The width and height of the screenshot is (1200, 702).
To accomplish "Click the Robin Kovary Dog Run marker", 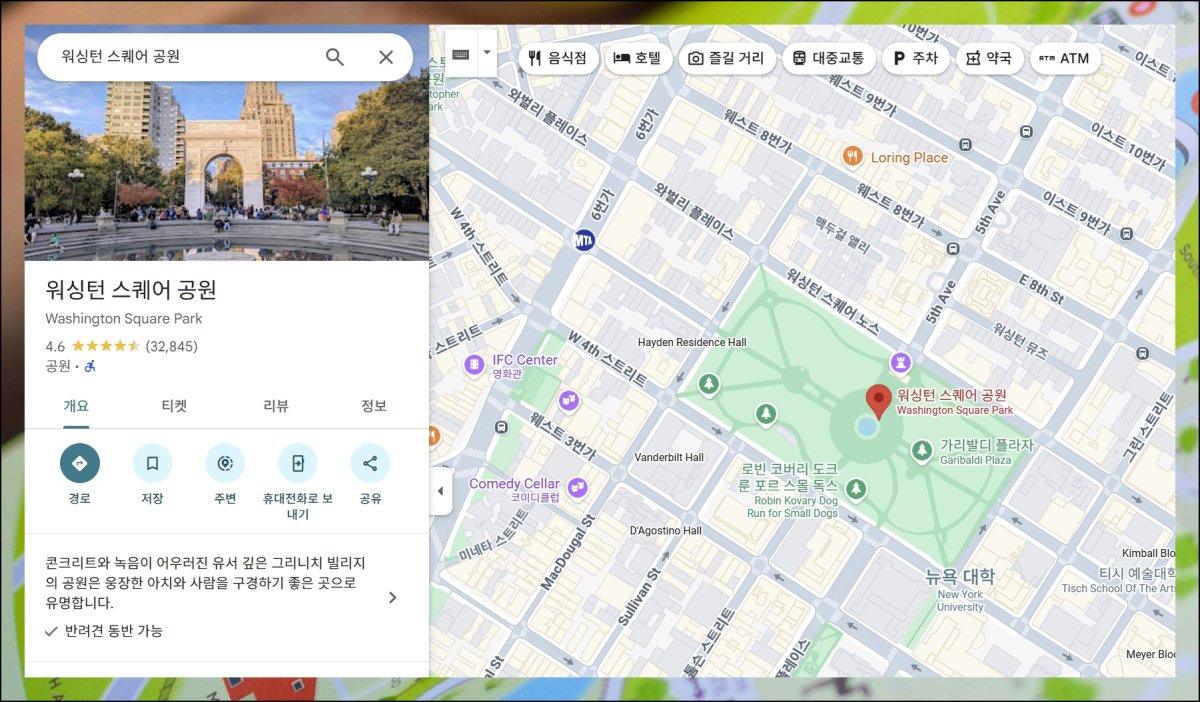I will (856, 488).
